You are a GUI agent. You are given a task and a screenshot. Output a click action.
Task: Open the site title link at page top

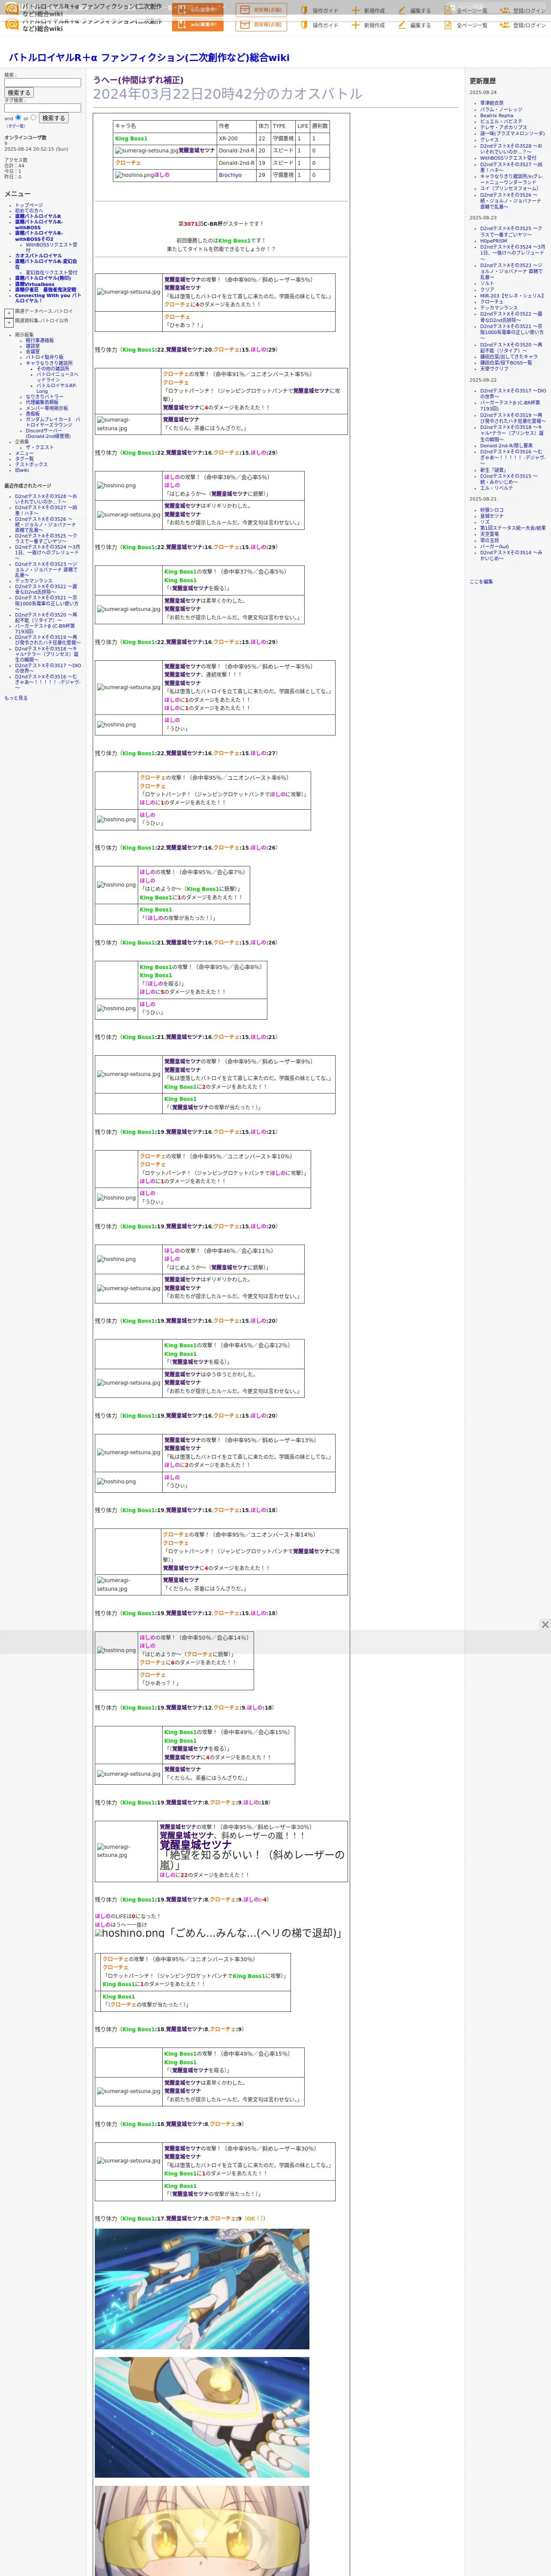[x=149, y=58]
